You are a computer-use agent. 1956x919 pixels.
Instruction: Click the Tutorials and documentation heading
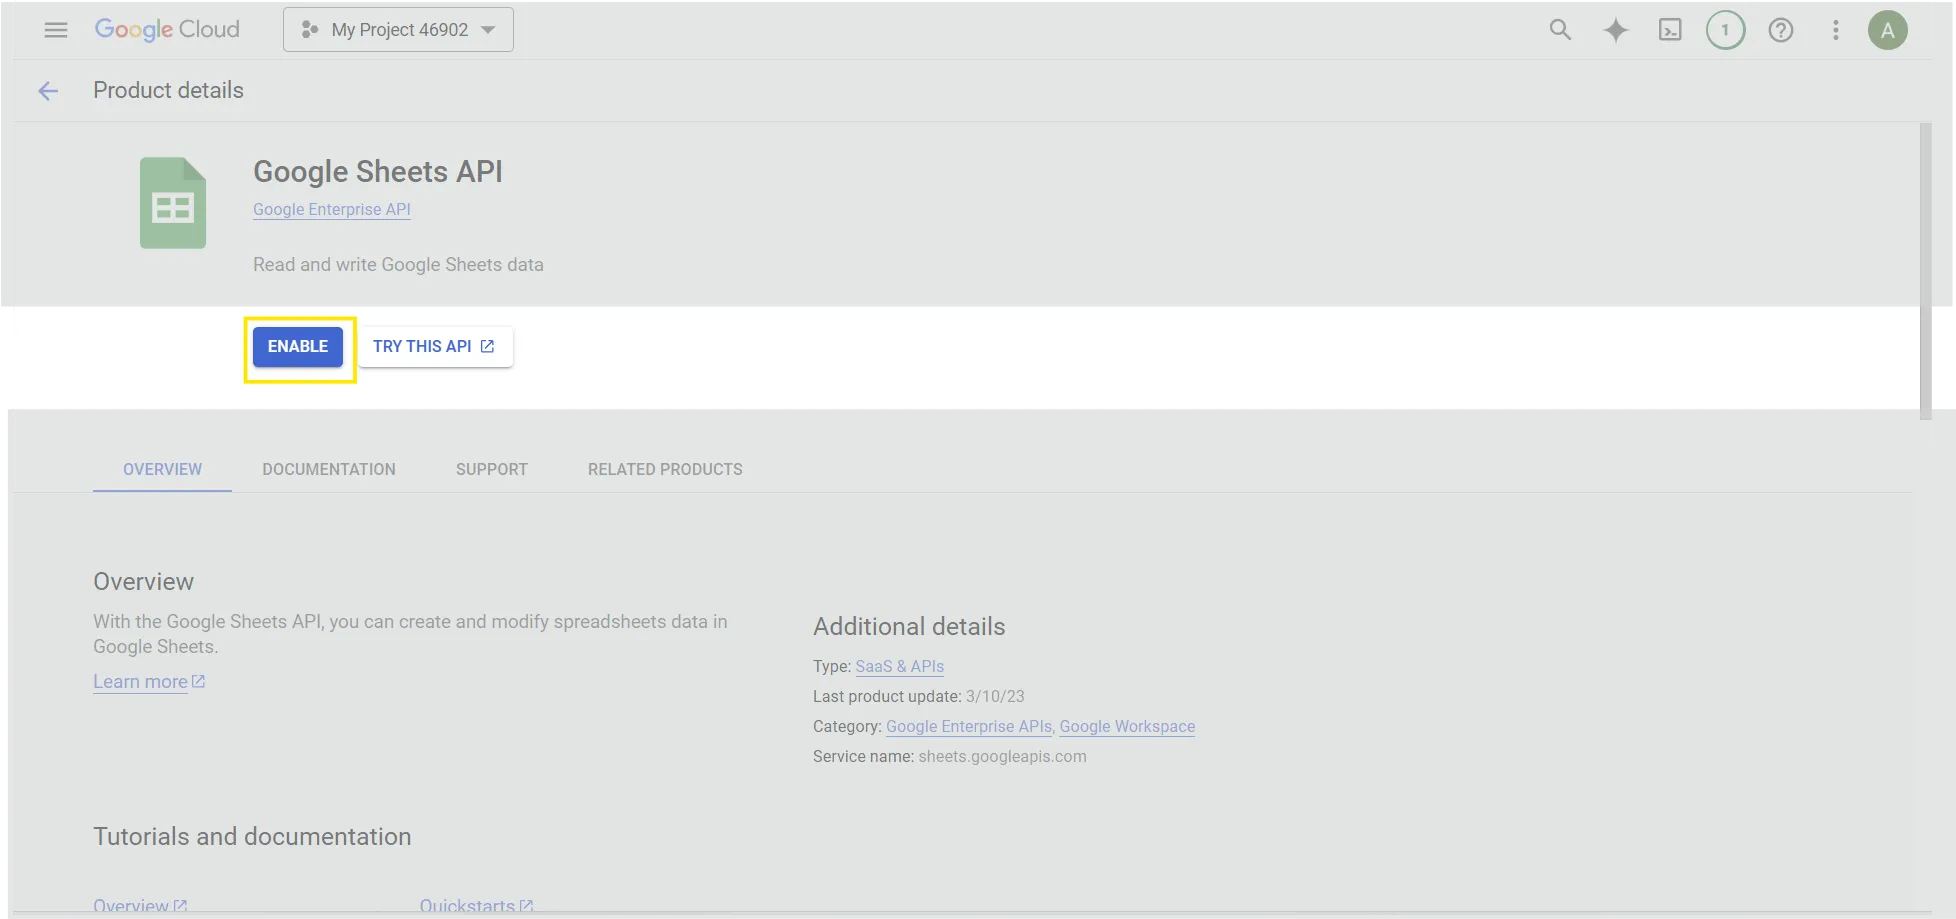coord(252,837)
